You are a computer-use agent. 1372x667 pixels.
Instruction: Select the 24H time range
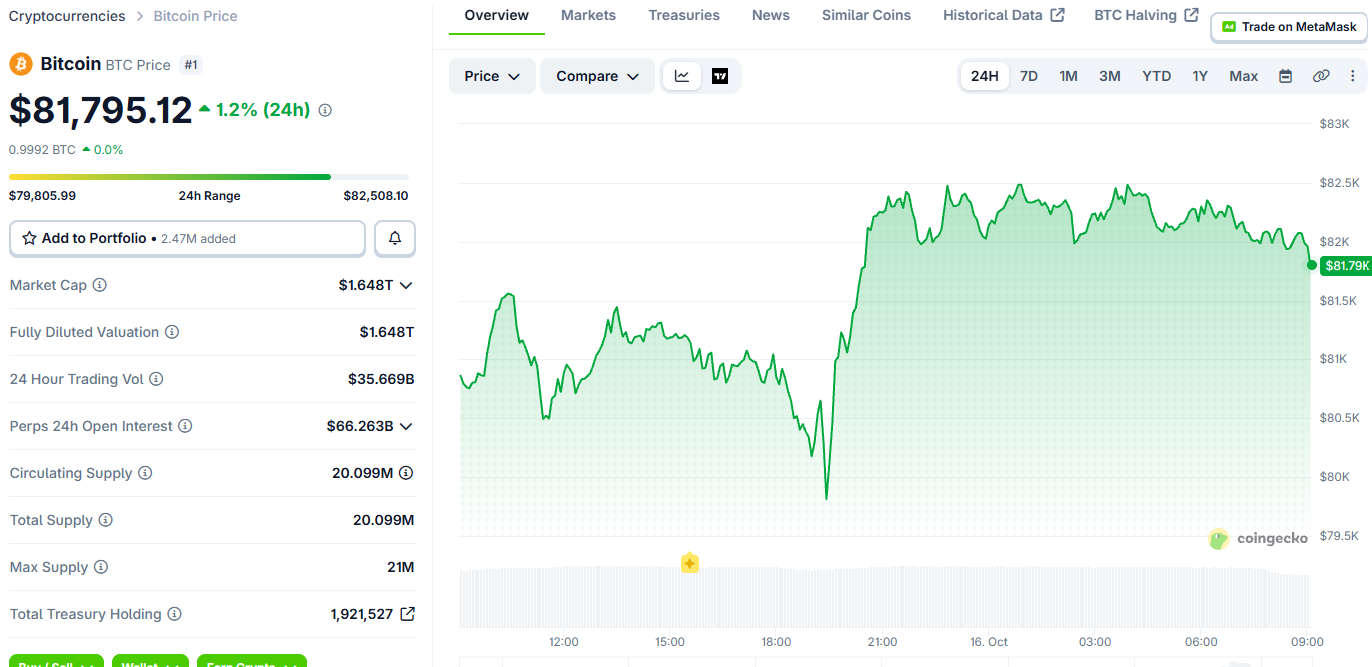click(985, 76)
